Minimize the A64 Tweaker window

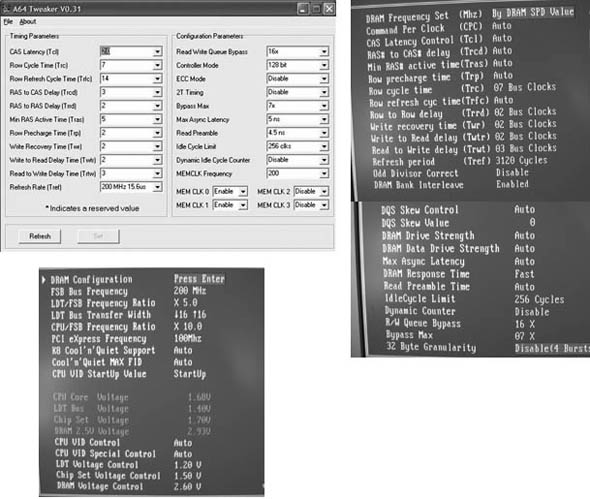click(303, 9)
